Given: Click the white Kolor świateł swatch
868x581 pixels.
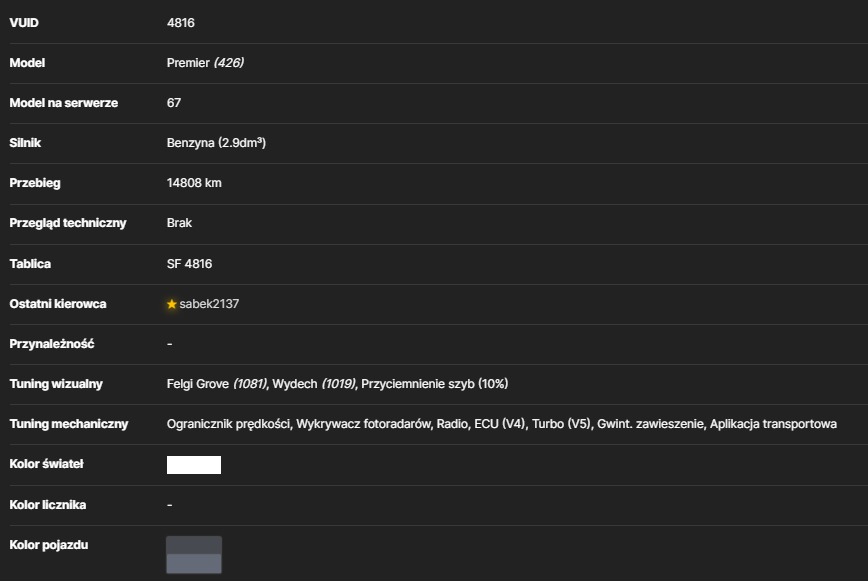Looking at the screenshot, I should tap(194, 465).
